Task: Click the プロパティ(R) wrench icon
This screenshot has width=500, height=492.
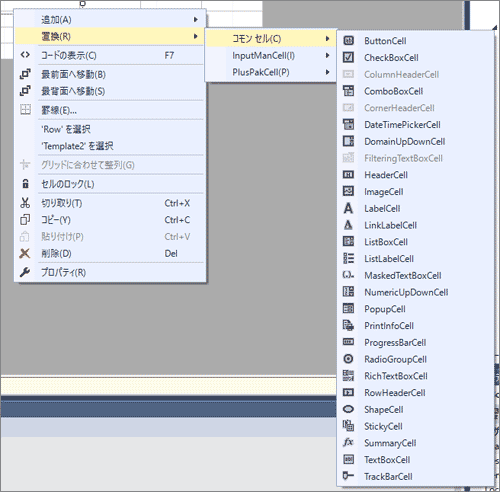Action: point(25,272)
